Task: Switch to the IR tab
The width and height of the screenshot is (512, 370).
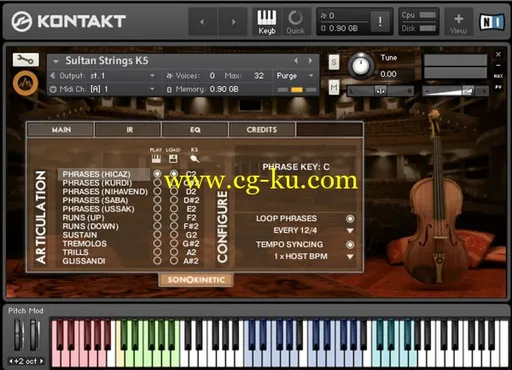Action: point(128,130)
